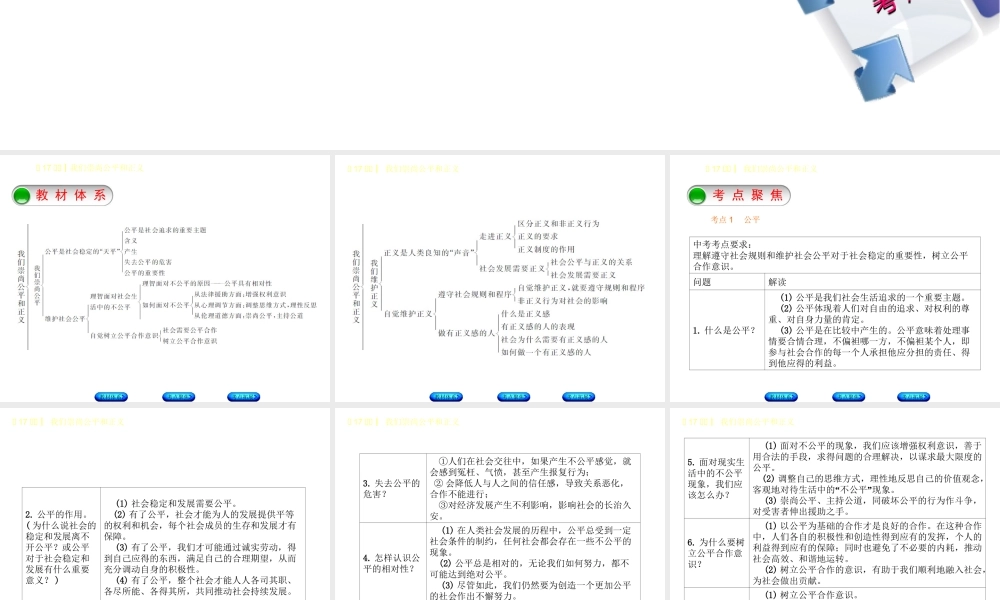Click question cell 5. 面对现实生活中的不公平现象
Viewport: 1000px width, 600px height.
pos(716,478)
